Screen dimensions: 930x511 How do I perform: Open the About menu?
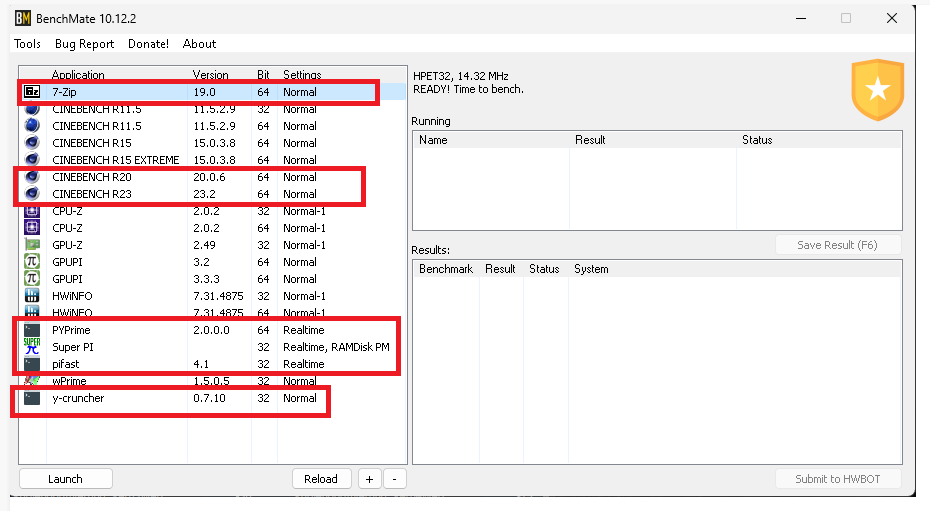click(199, 44)
